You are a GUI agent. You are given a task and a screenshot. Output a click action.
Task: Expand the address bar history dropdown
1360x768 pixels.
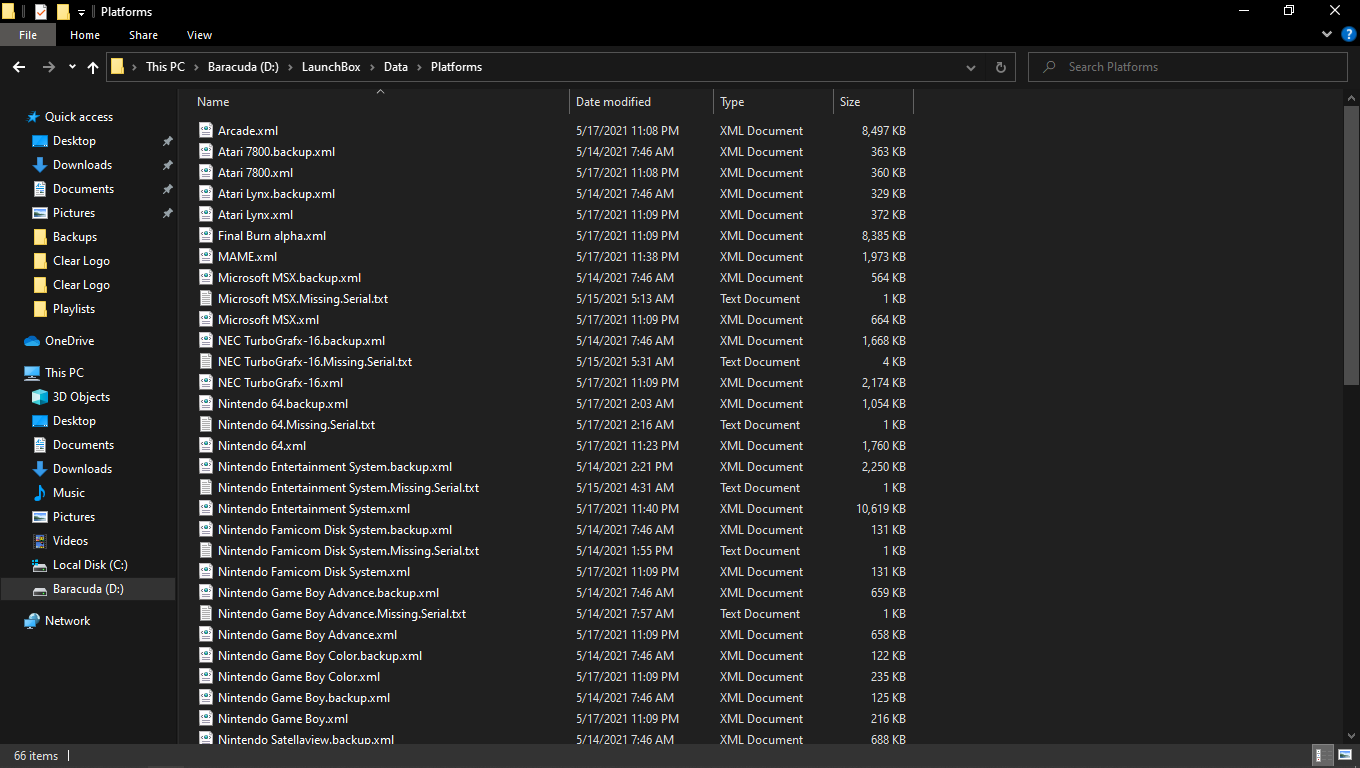click(x=971, y=67)
